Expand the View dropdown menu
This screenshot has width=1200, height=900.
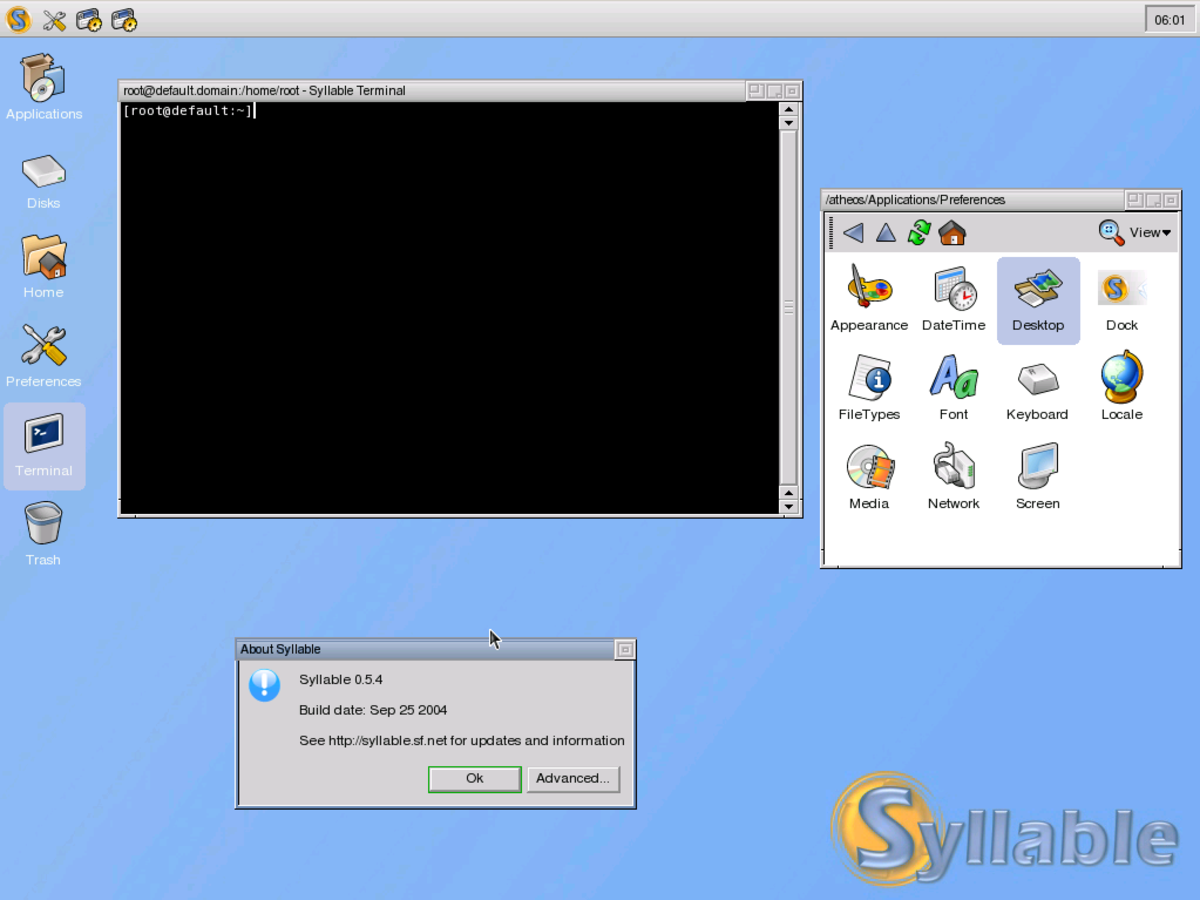tap(1150, 232)
